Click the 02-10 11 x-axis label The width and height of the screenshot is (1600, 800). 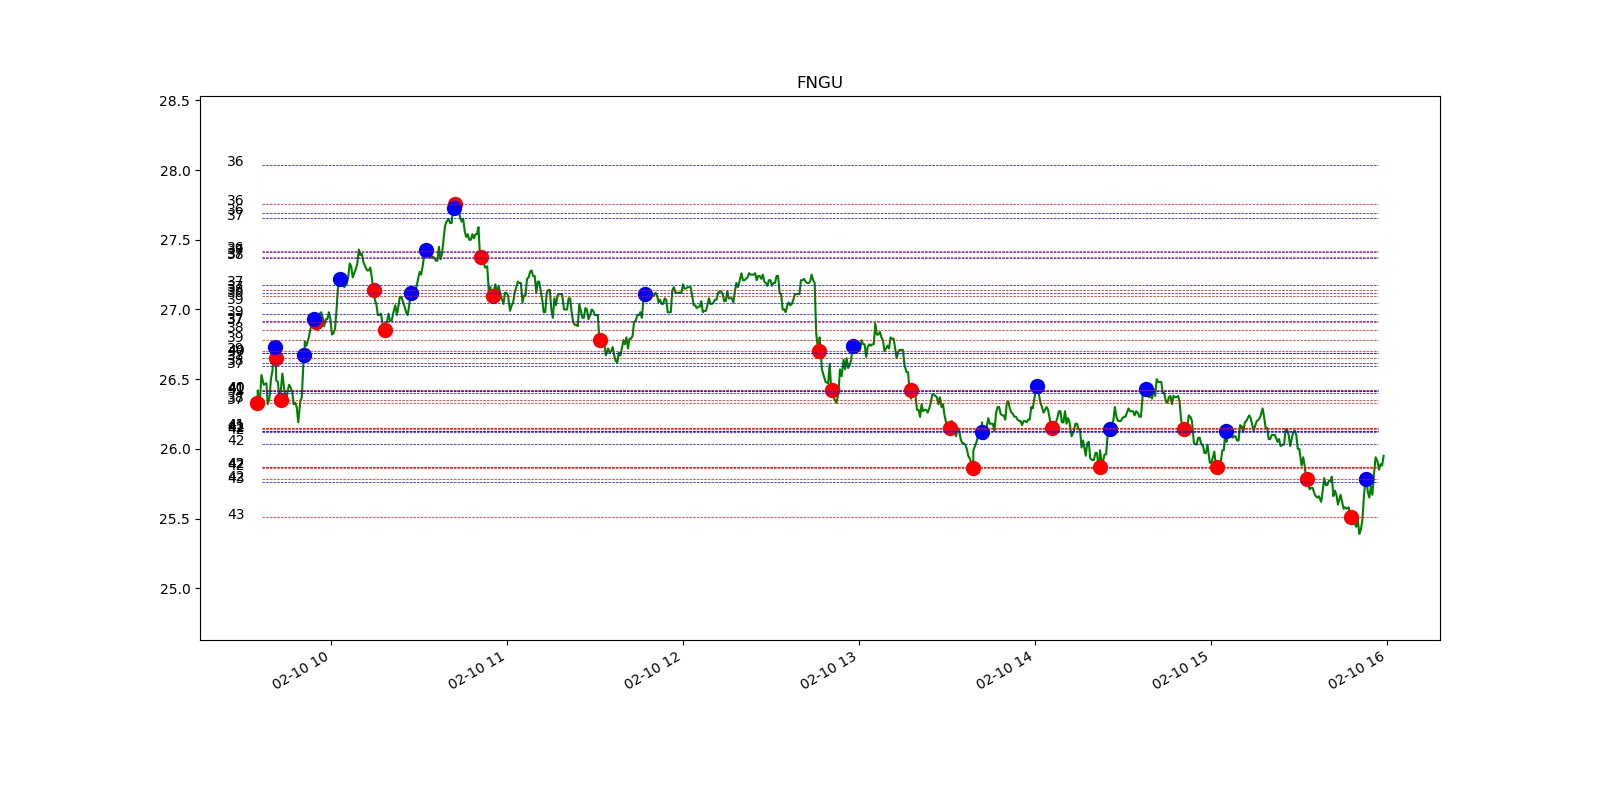coord(477,670)
